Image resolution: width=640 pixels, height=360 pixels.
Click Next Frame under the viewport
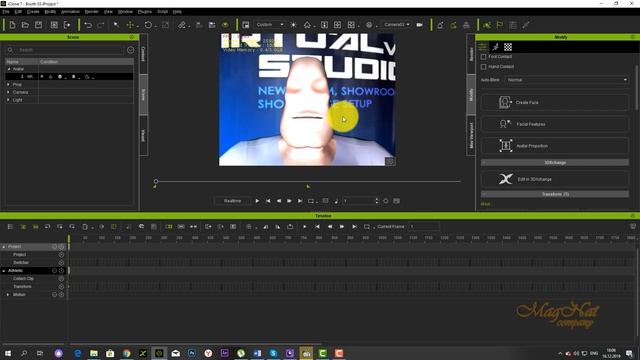point(289,201)
